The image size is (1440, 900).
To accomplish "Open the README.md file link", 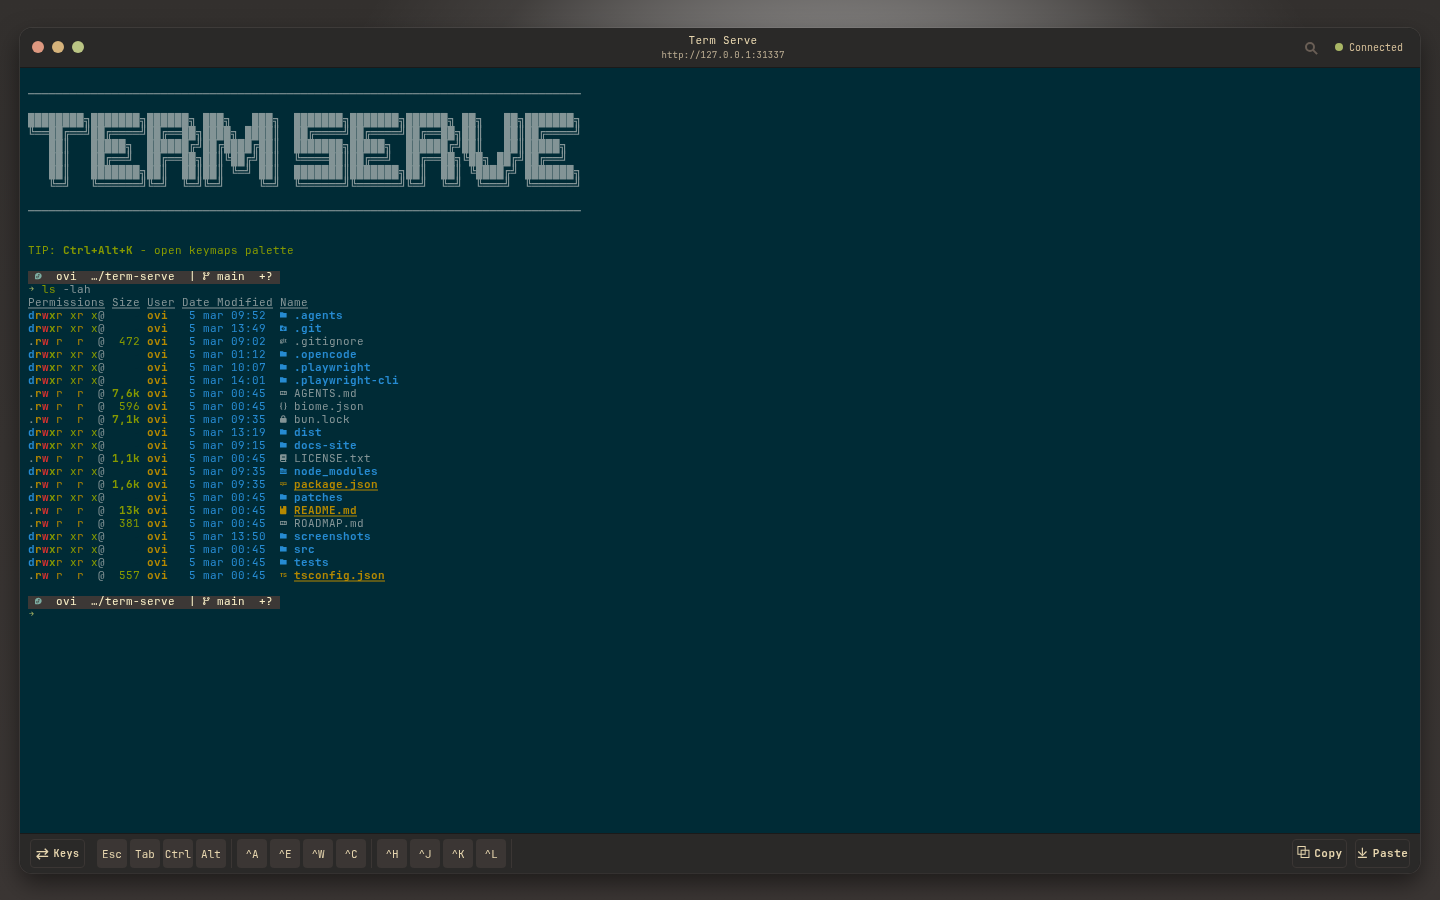I will click(x=325, y=510).
